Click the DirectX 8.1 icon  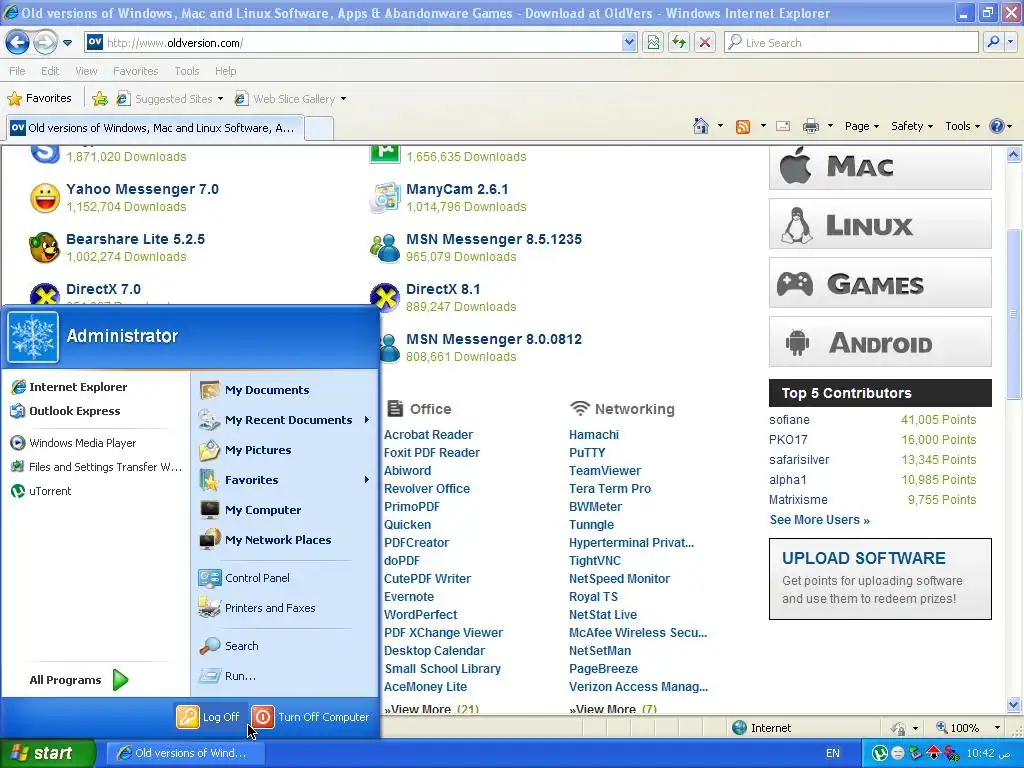(385, 298)
